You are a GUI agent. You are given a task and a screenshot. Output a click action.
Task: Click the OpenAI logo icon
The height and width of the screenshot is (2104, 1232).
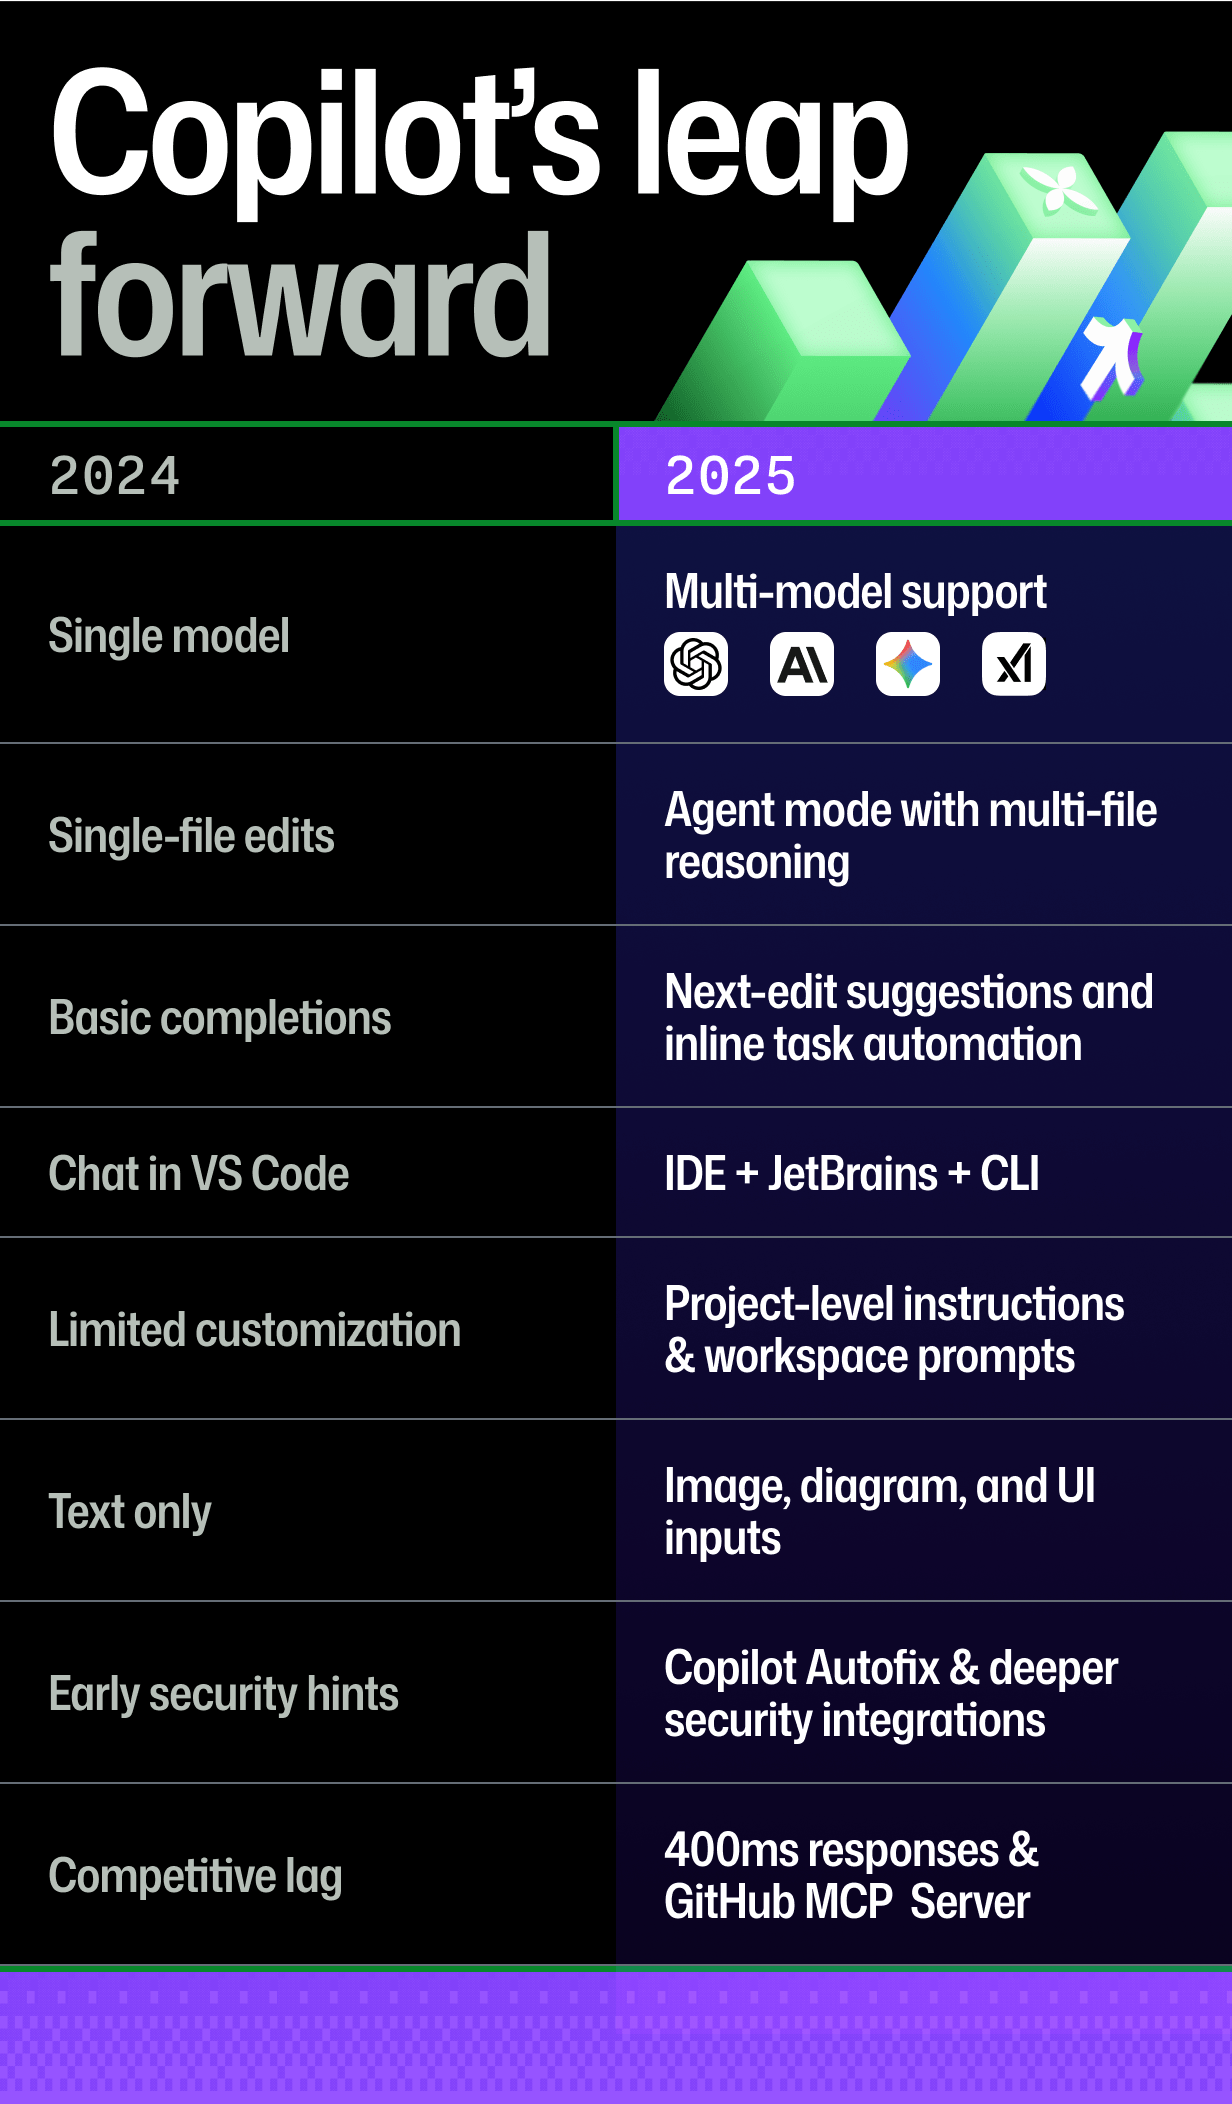tap(696, 664)
